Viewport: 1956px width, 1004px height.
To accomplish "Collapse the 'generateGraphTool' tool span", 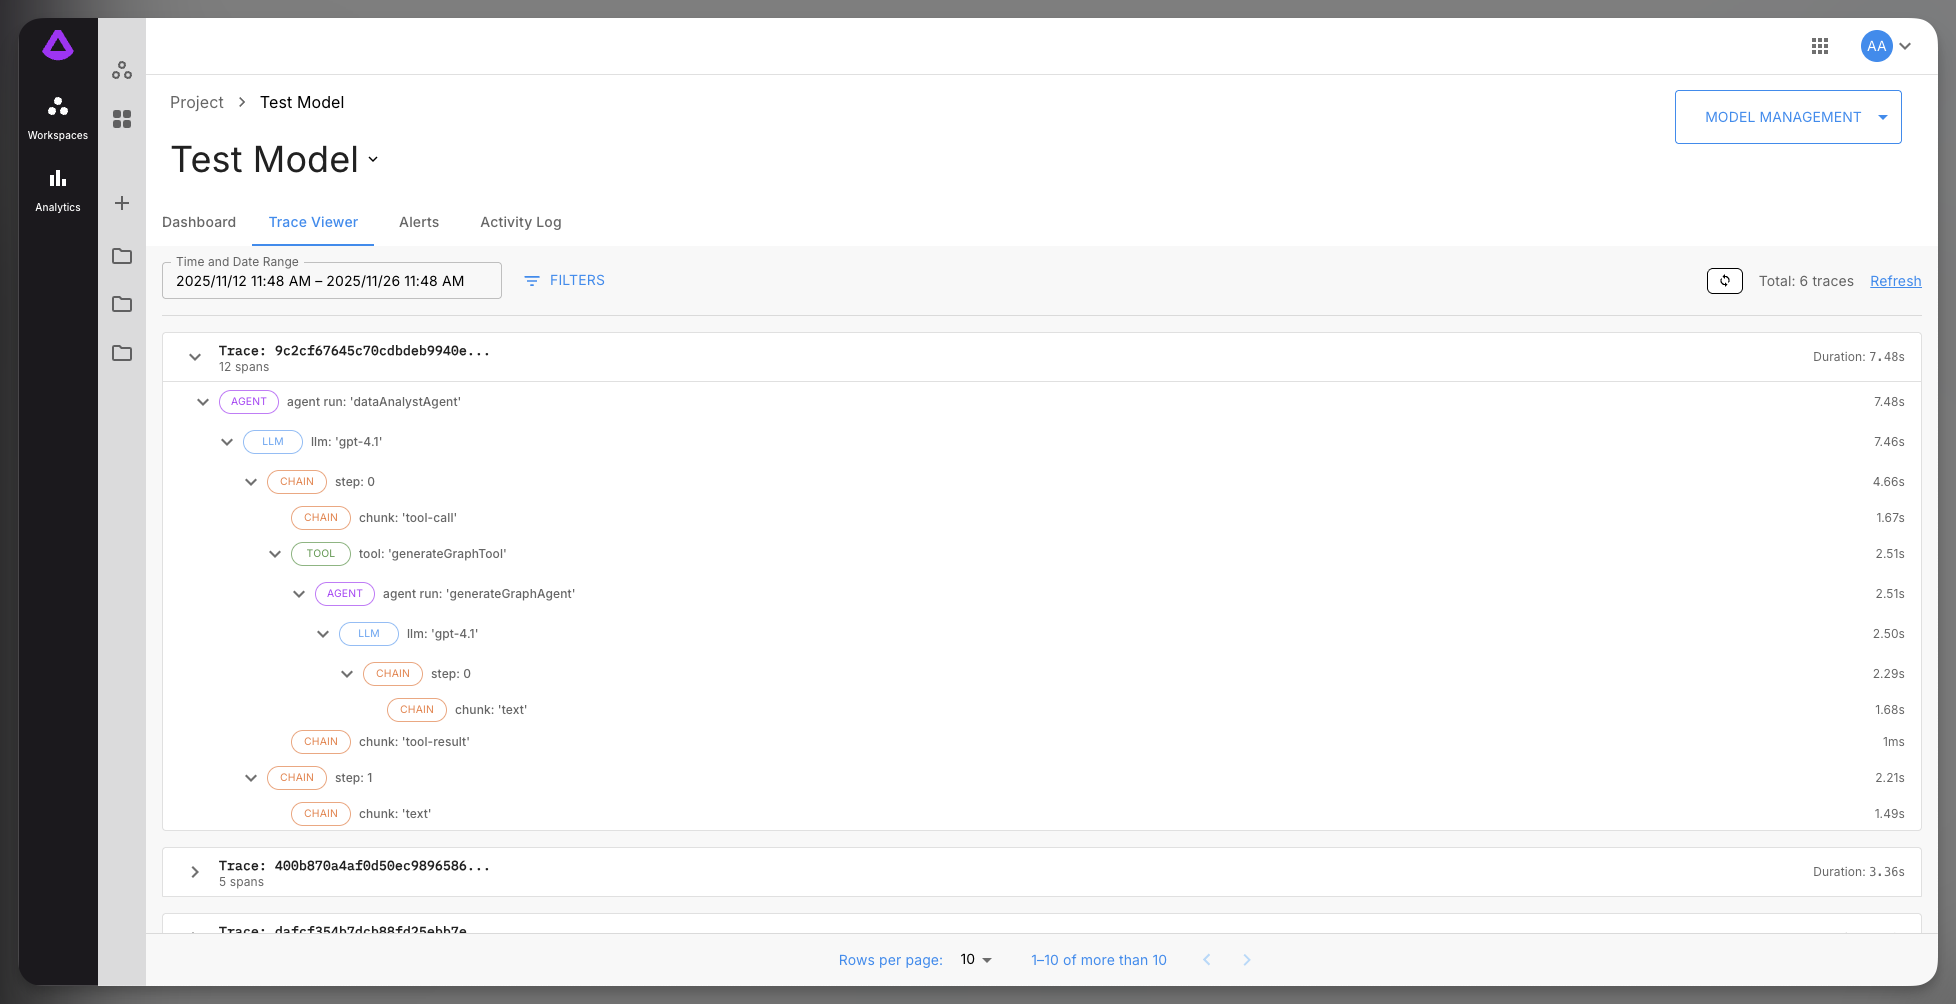I will [x=275, y=554].
